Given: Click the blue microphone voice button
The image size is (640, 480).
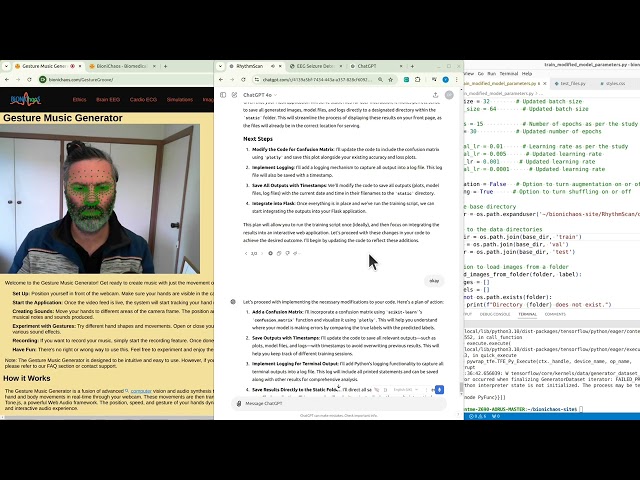Looking at the screenshot, I should coord(439,390).
